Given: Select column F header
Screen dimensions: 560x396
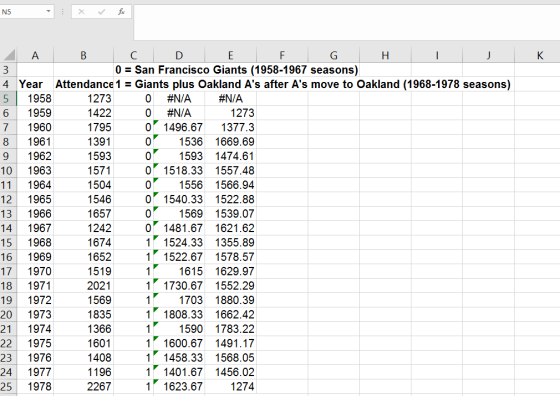Looking at the screenshot, I should tap(282, 55).
